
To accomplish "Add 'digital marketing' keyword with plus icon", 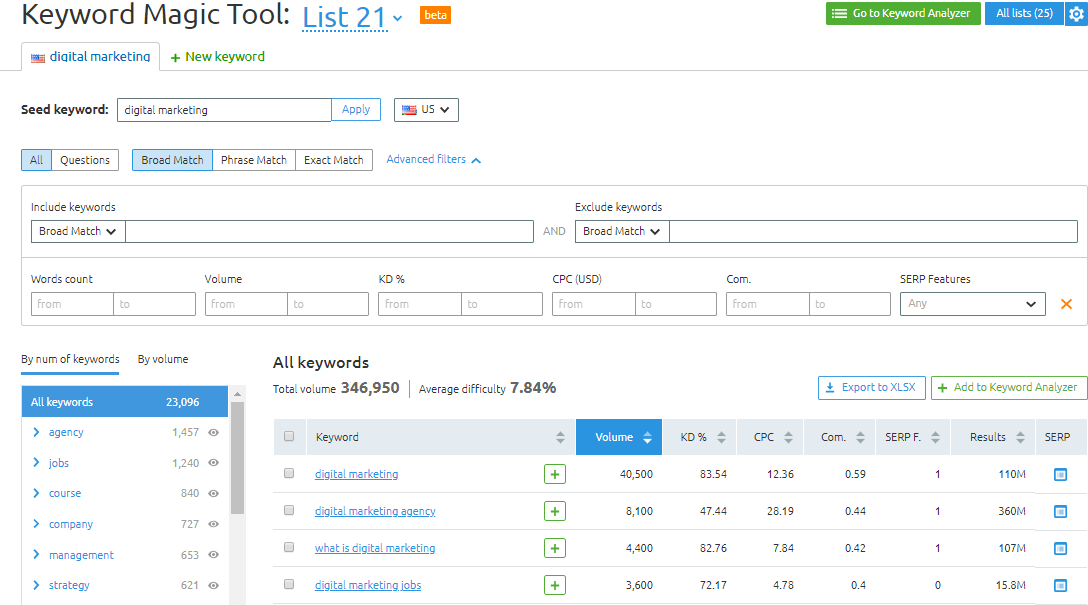I will [555, 474].
